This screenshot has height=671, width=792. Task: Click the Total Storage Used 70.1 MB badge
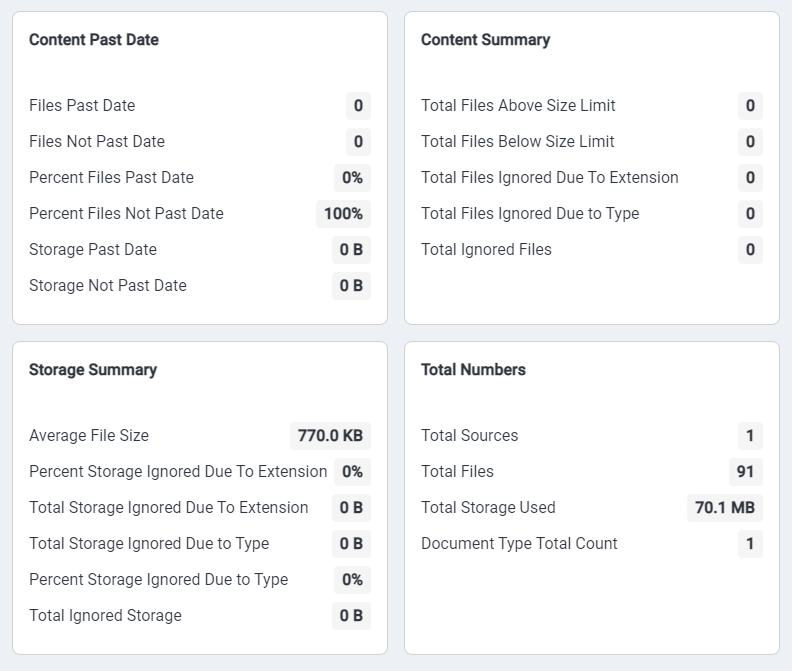[724, 508]
